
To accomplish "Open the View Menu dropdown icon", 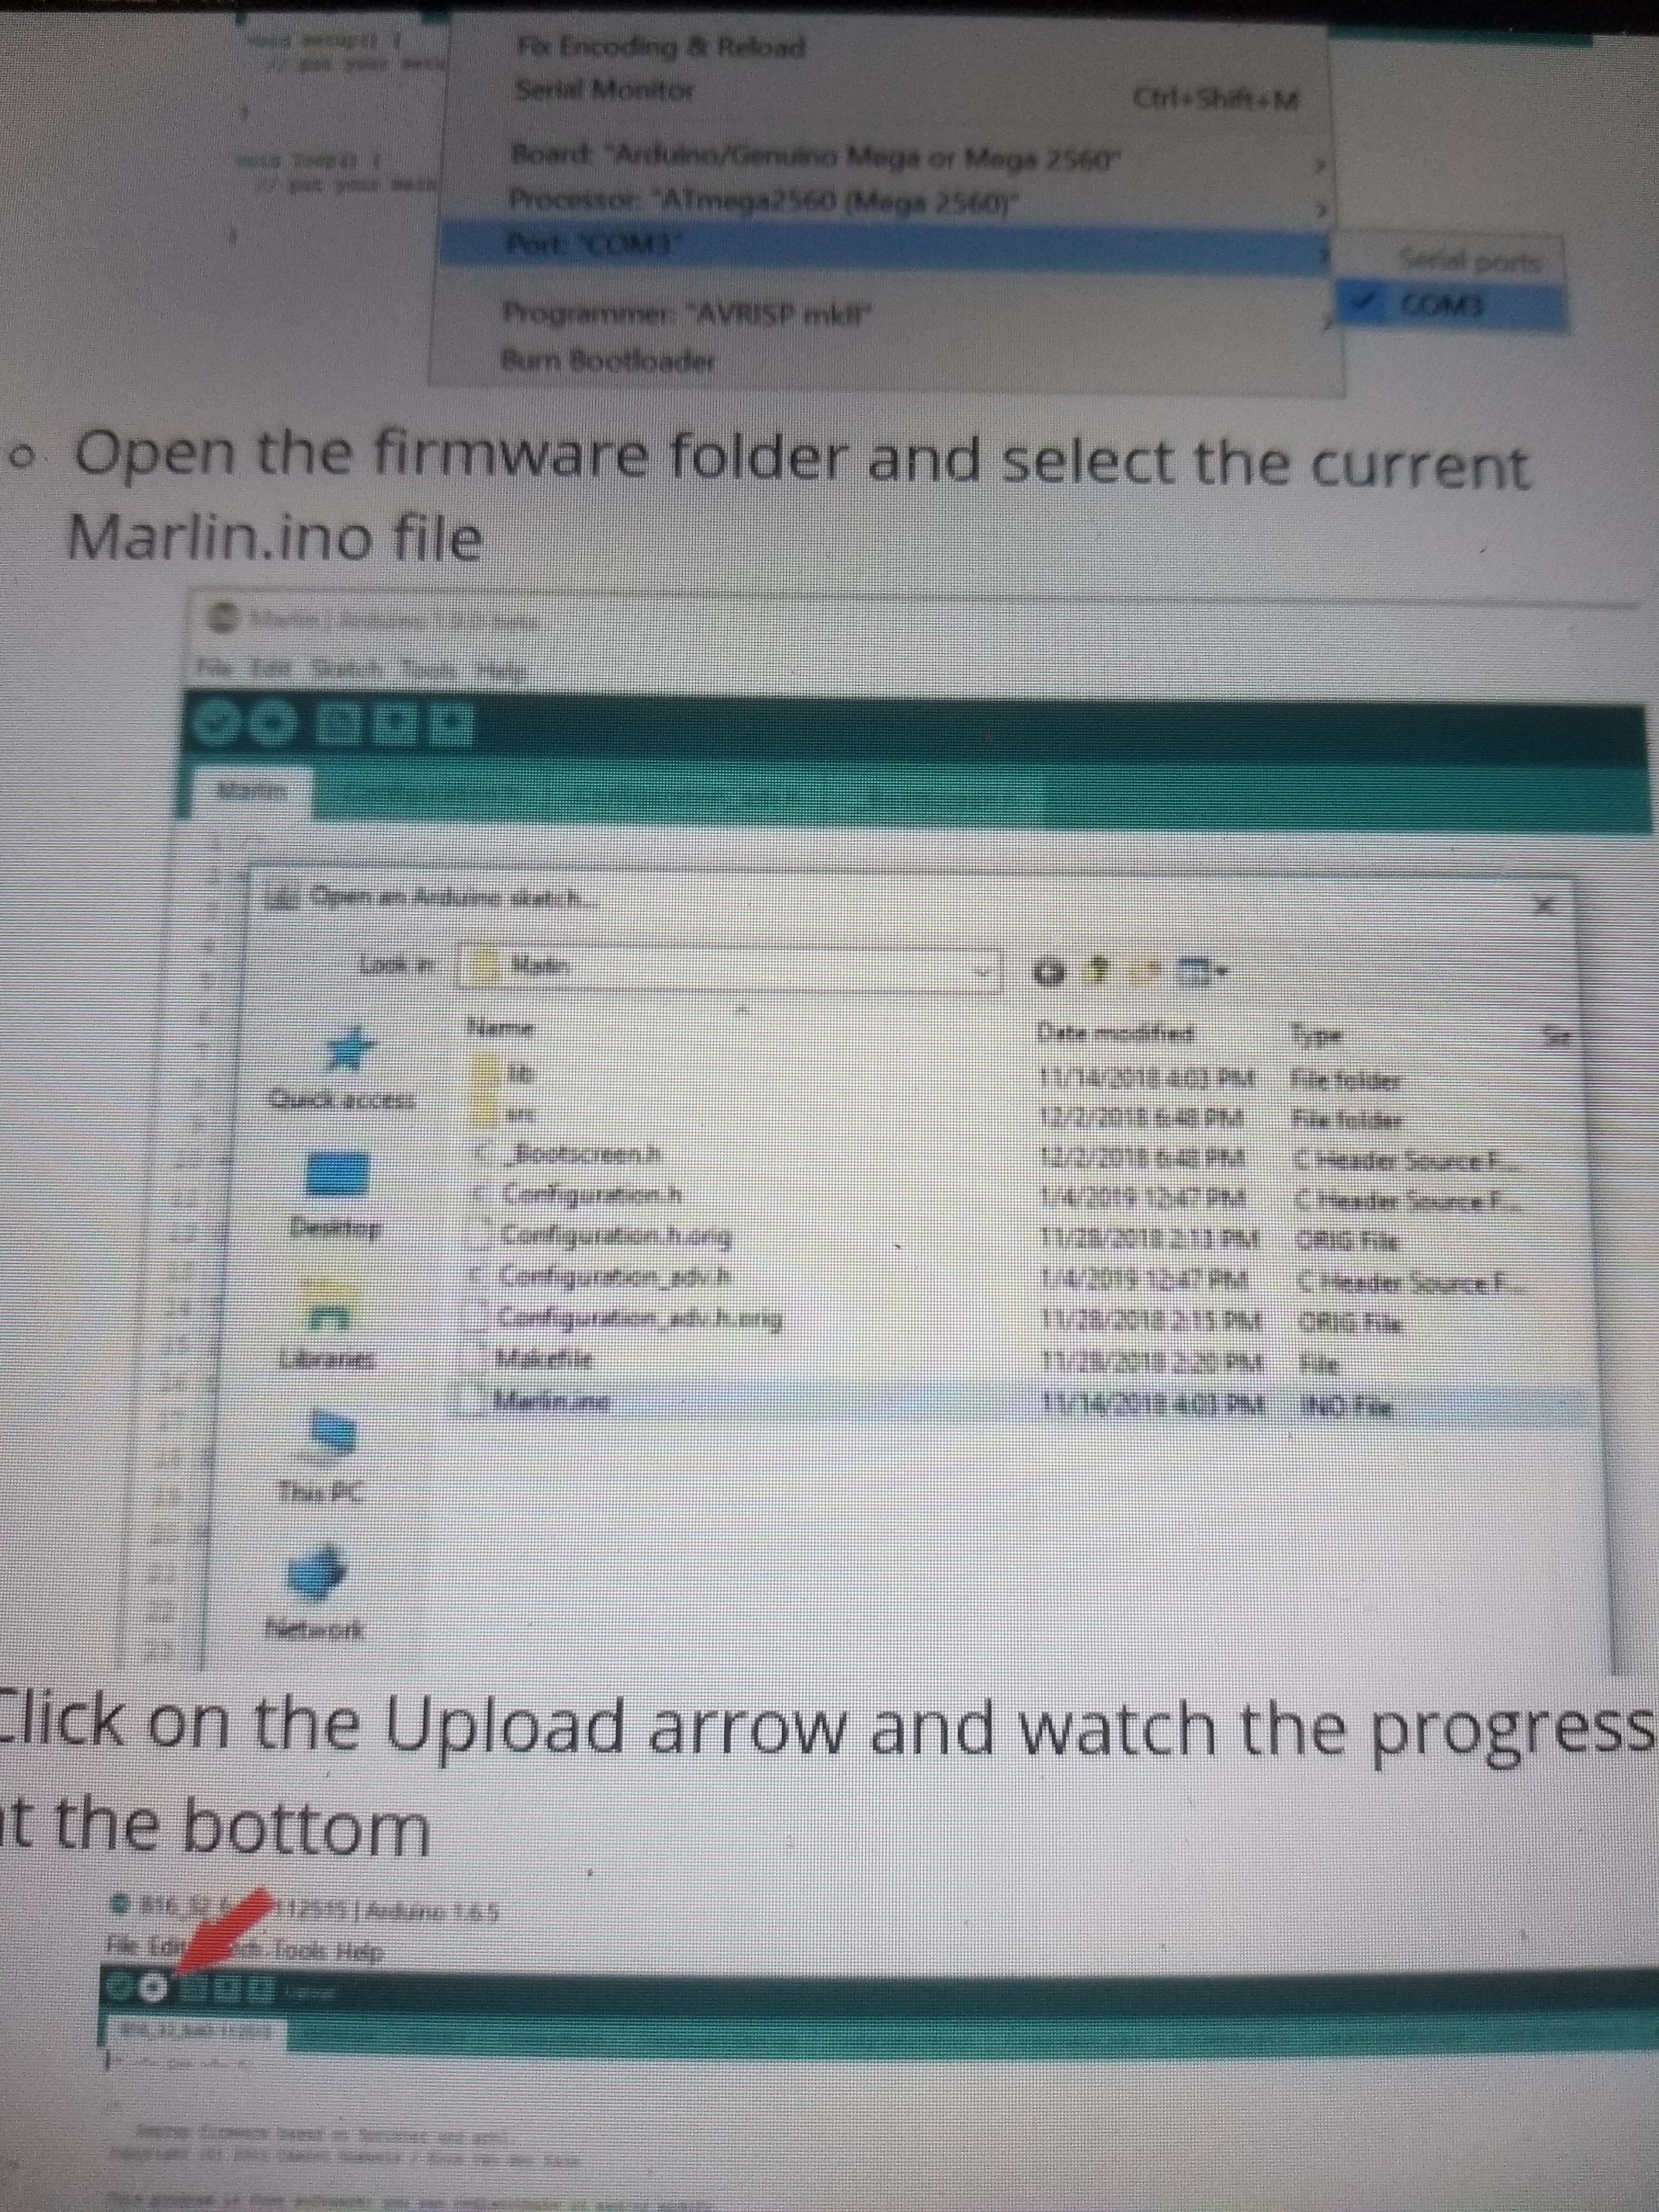I will [1199, 971].
